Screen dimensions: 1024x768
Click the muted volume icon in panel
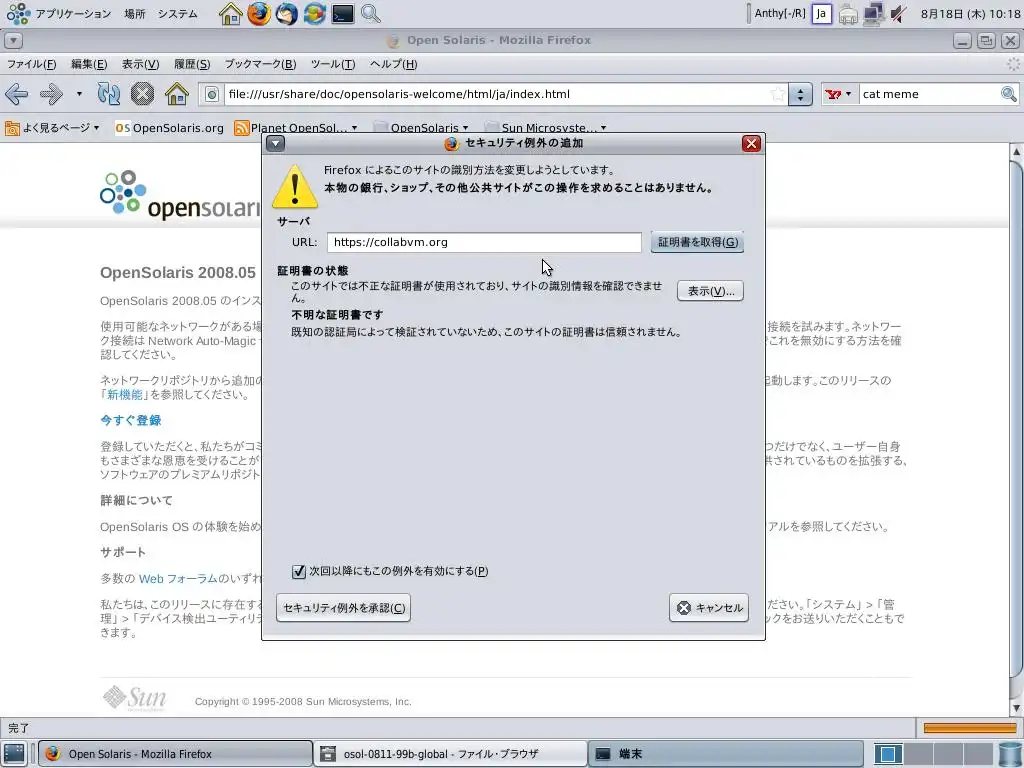(x=899, y=14)
